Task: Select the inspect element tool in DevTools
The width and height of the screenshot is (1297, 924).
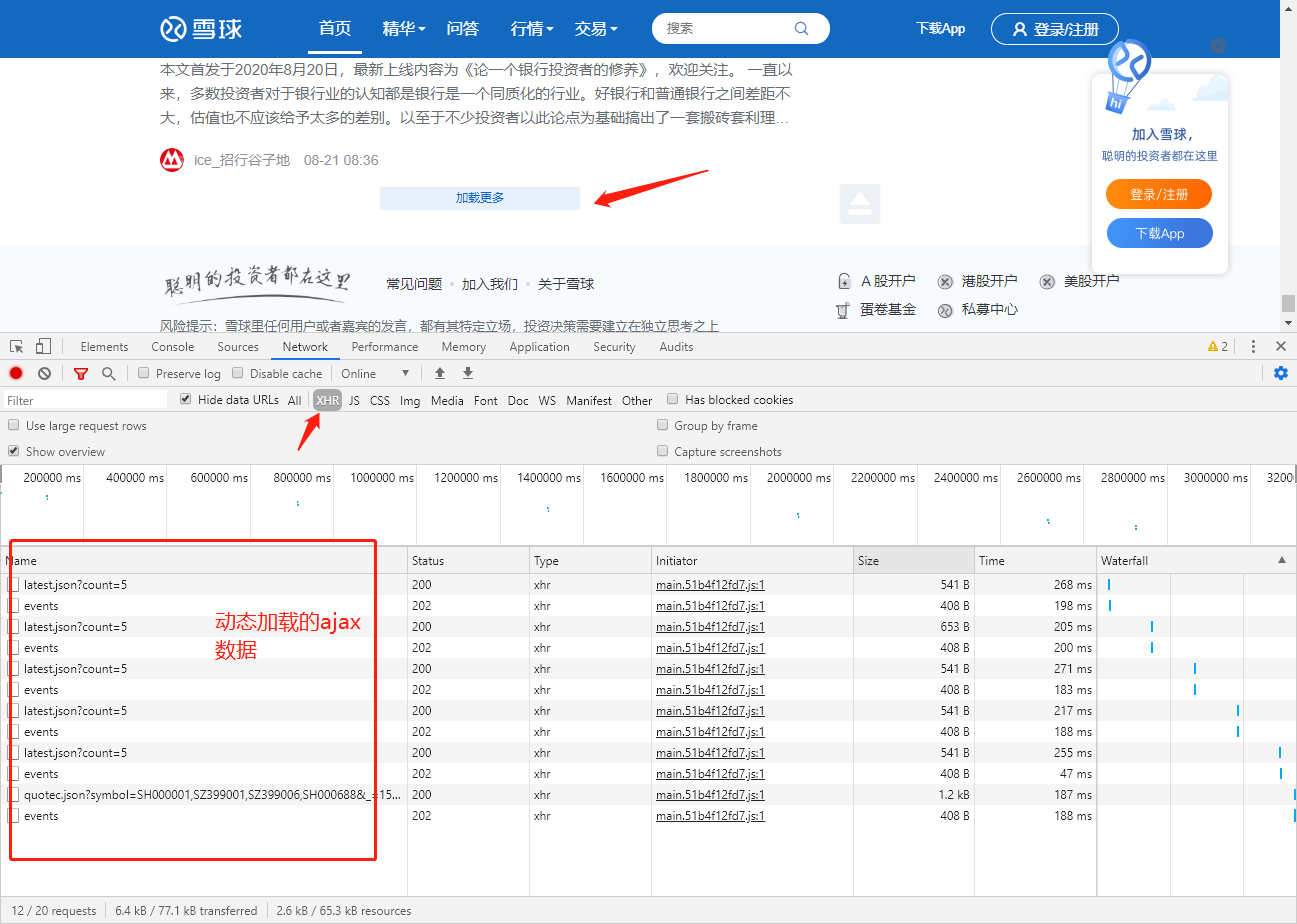Action: tap(16, 346)
